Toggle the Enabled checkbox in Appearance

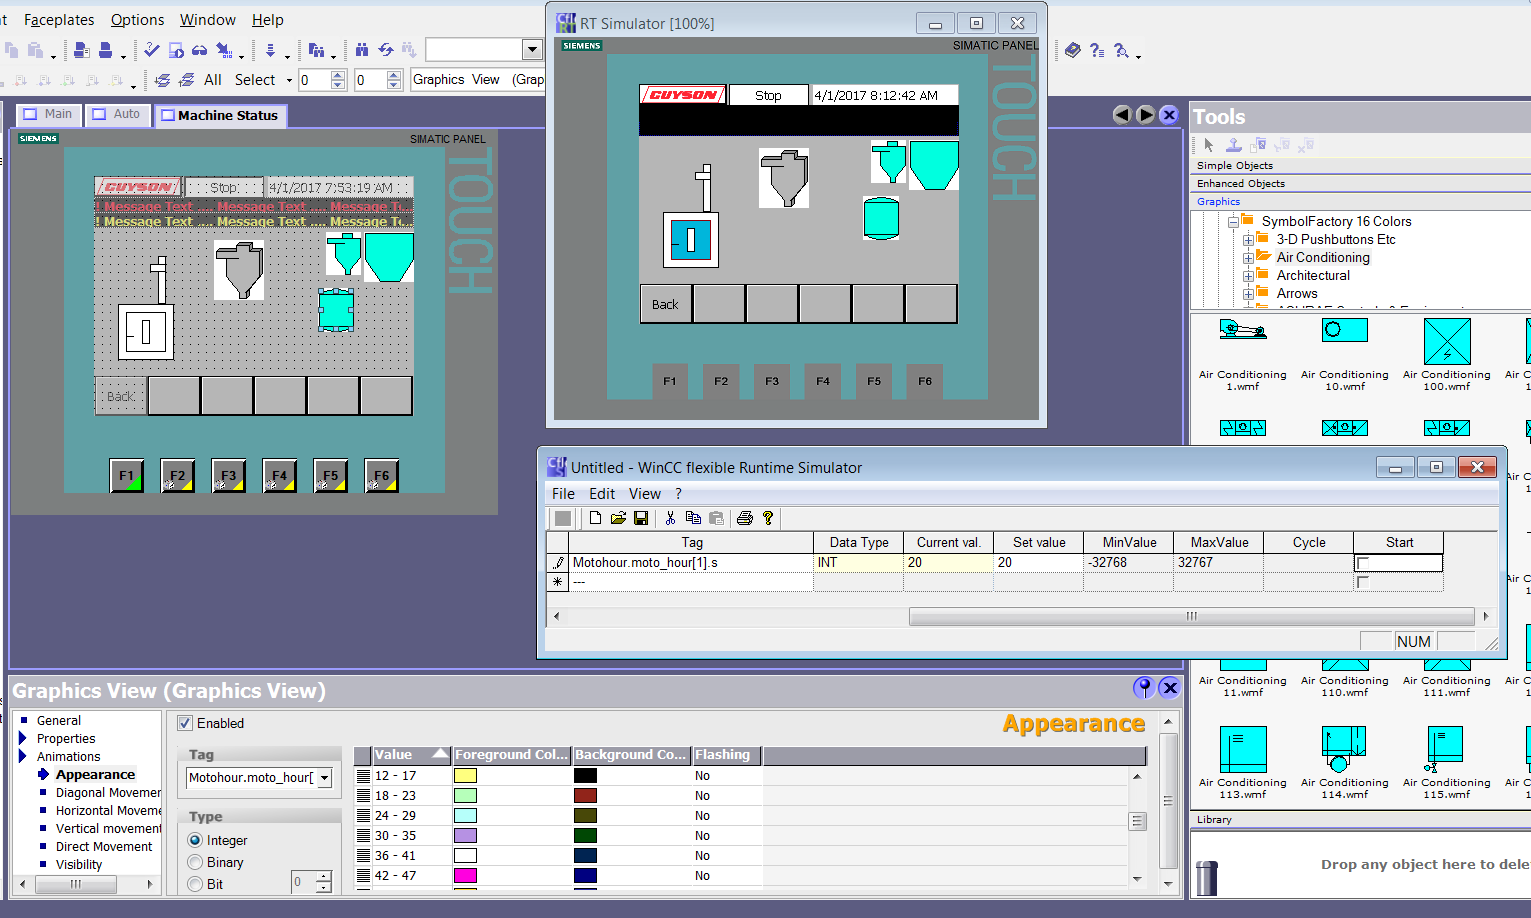pos(185,723)
